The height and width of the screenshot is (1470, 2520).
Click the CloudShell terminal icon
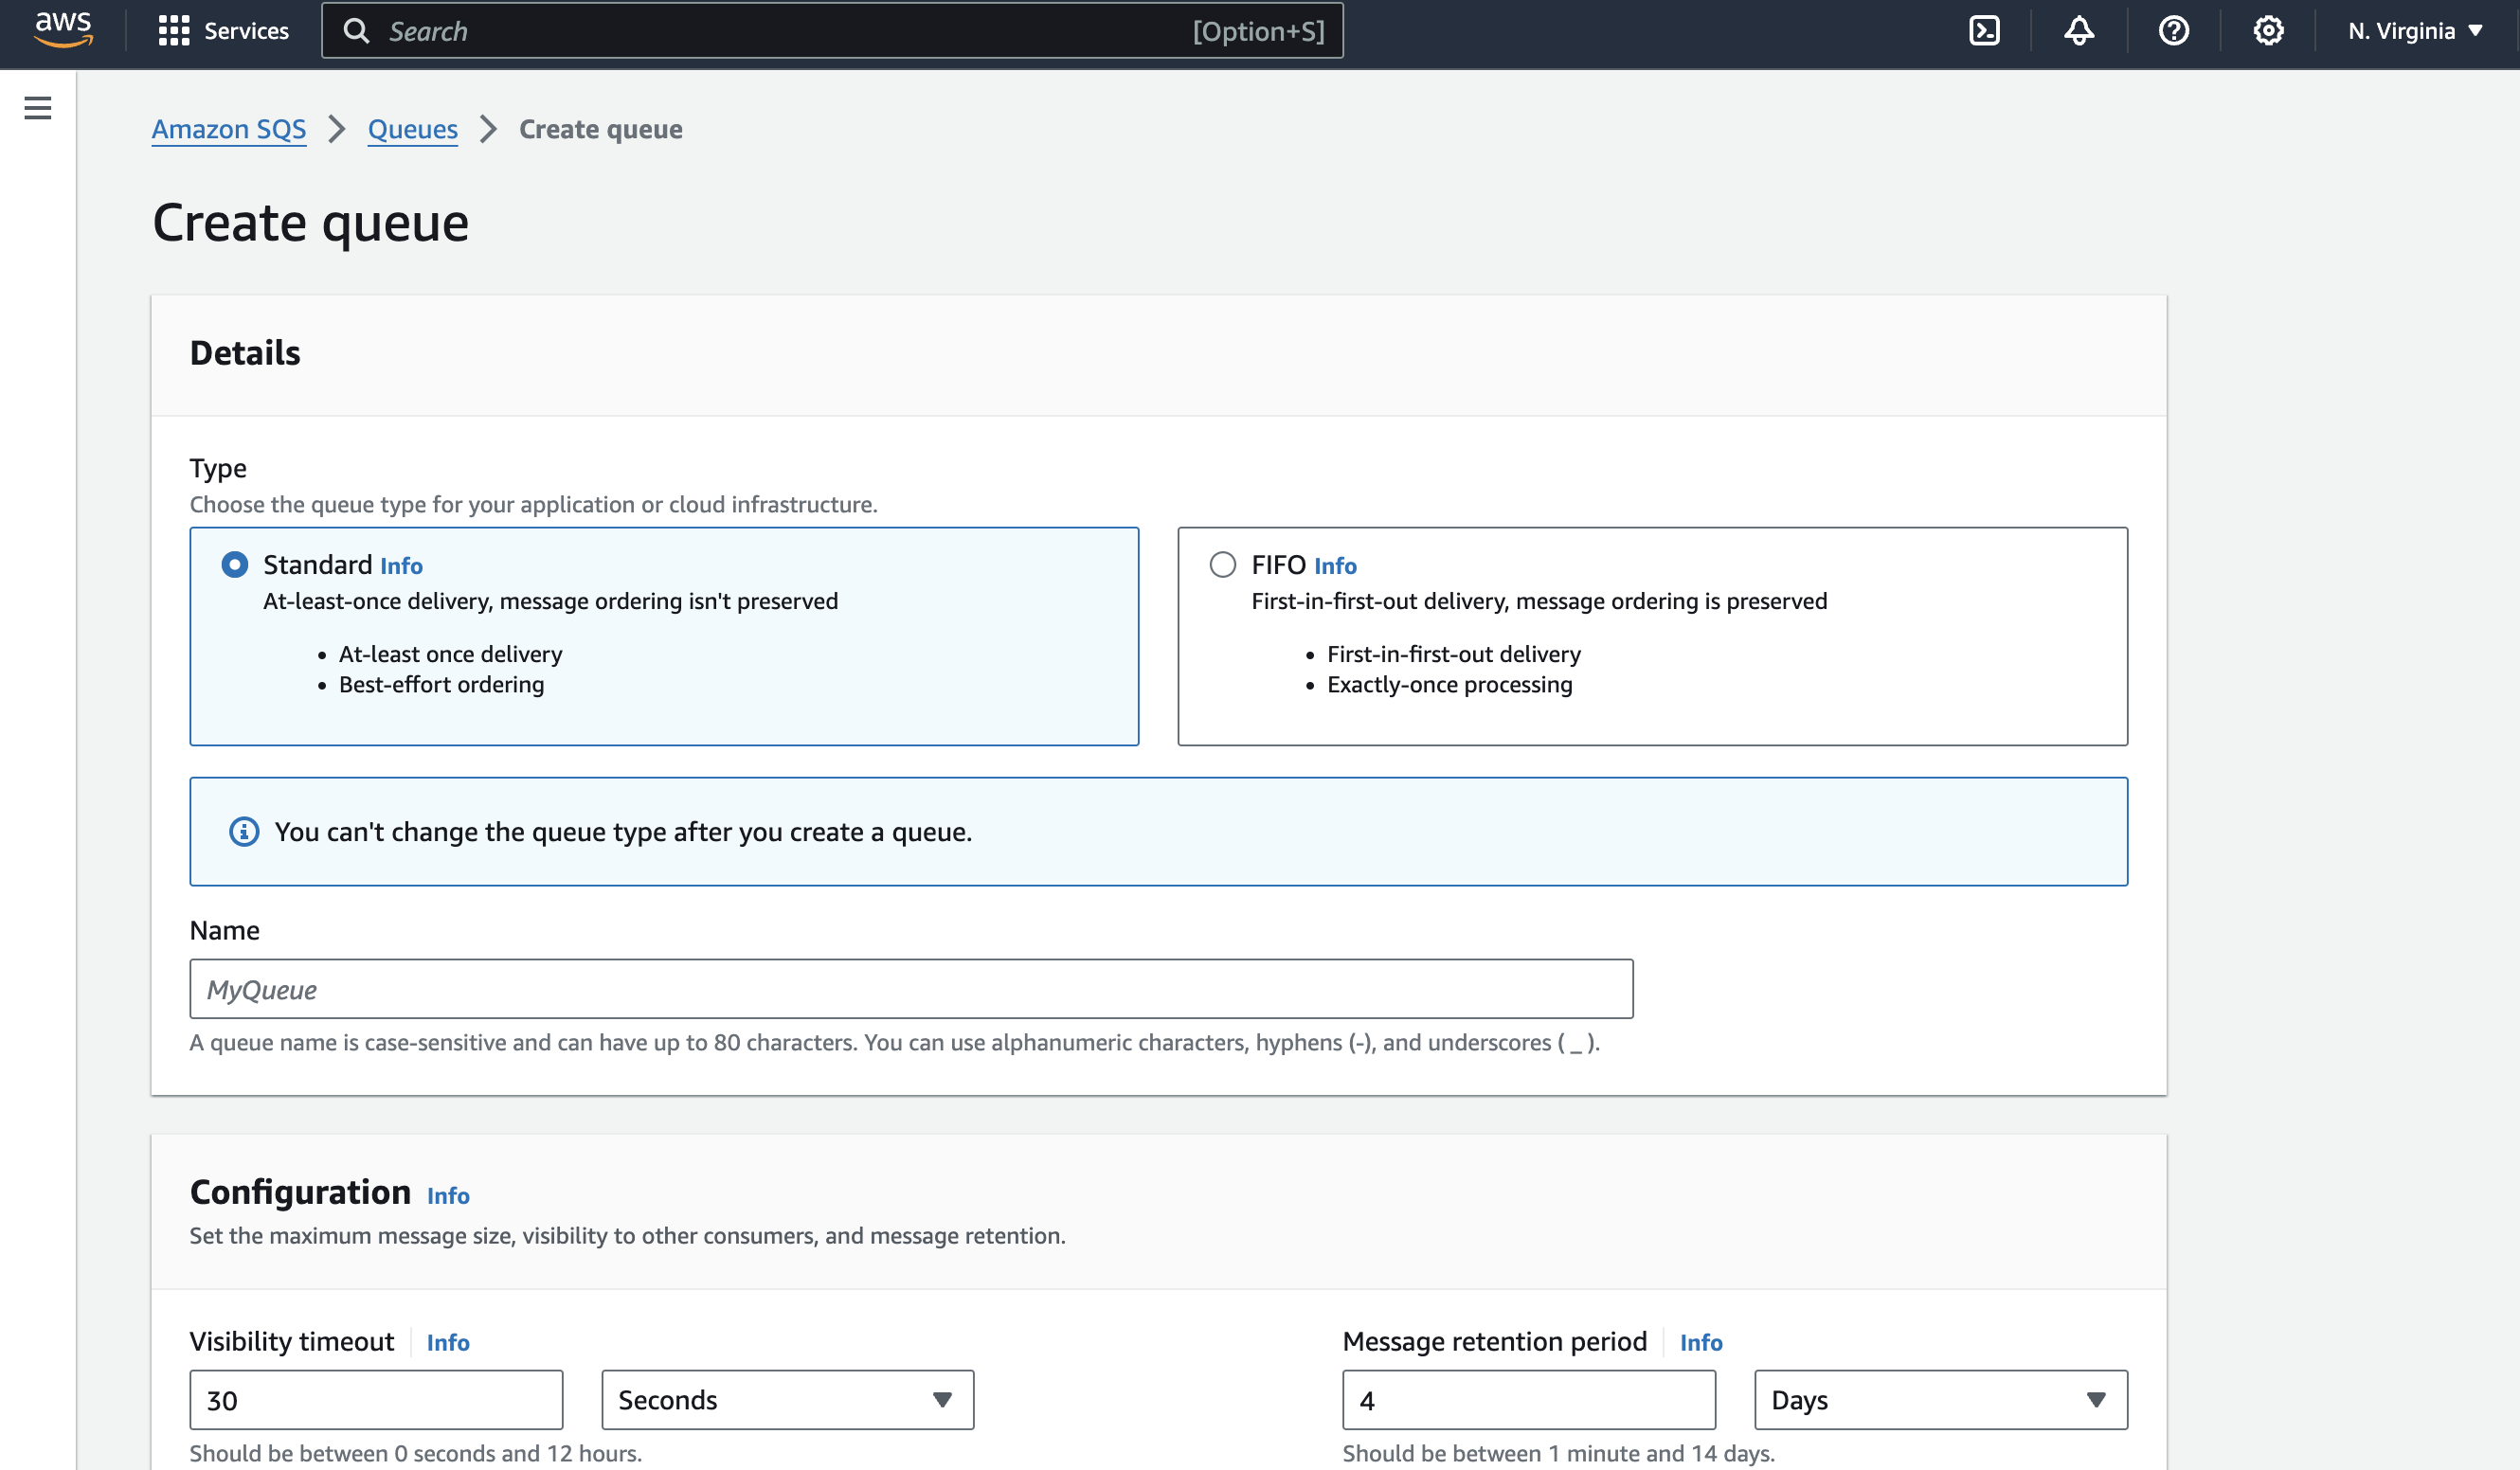pyautogui.click(x=1983, y=29)
